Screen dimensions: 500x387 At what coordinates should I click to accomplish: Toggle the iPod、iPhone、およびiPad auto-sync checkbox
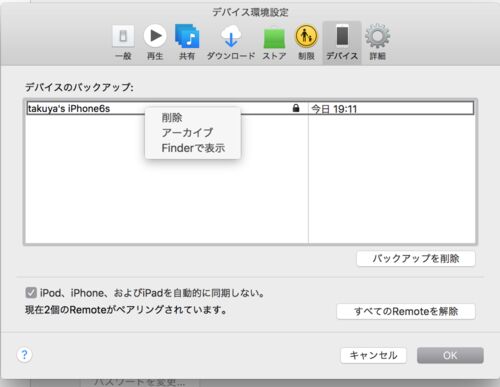point(31,293)
